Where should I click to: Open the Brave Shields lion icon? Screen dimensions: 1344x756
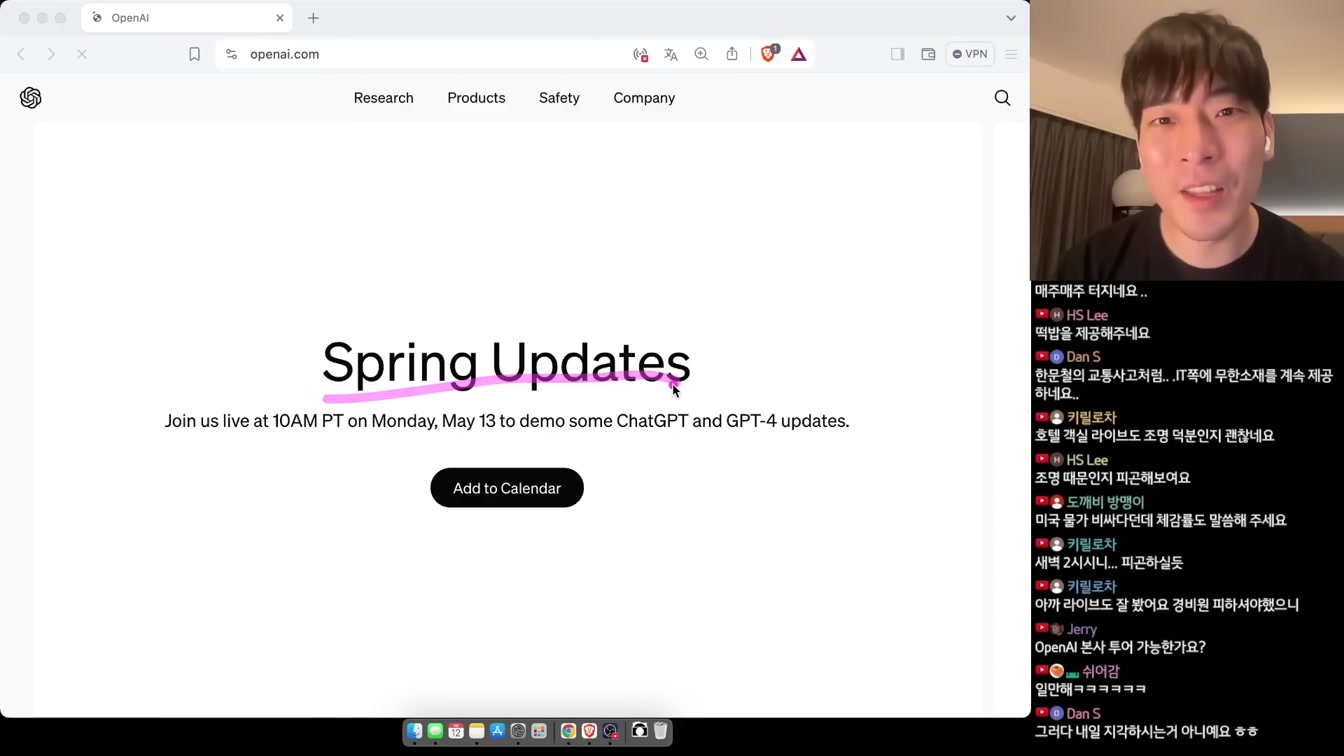point(769,54)
